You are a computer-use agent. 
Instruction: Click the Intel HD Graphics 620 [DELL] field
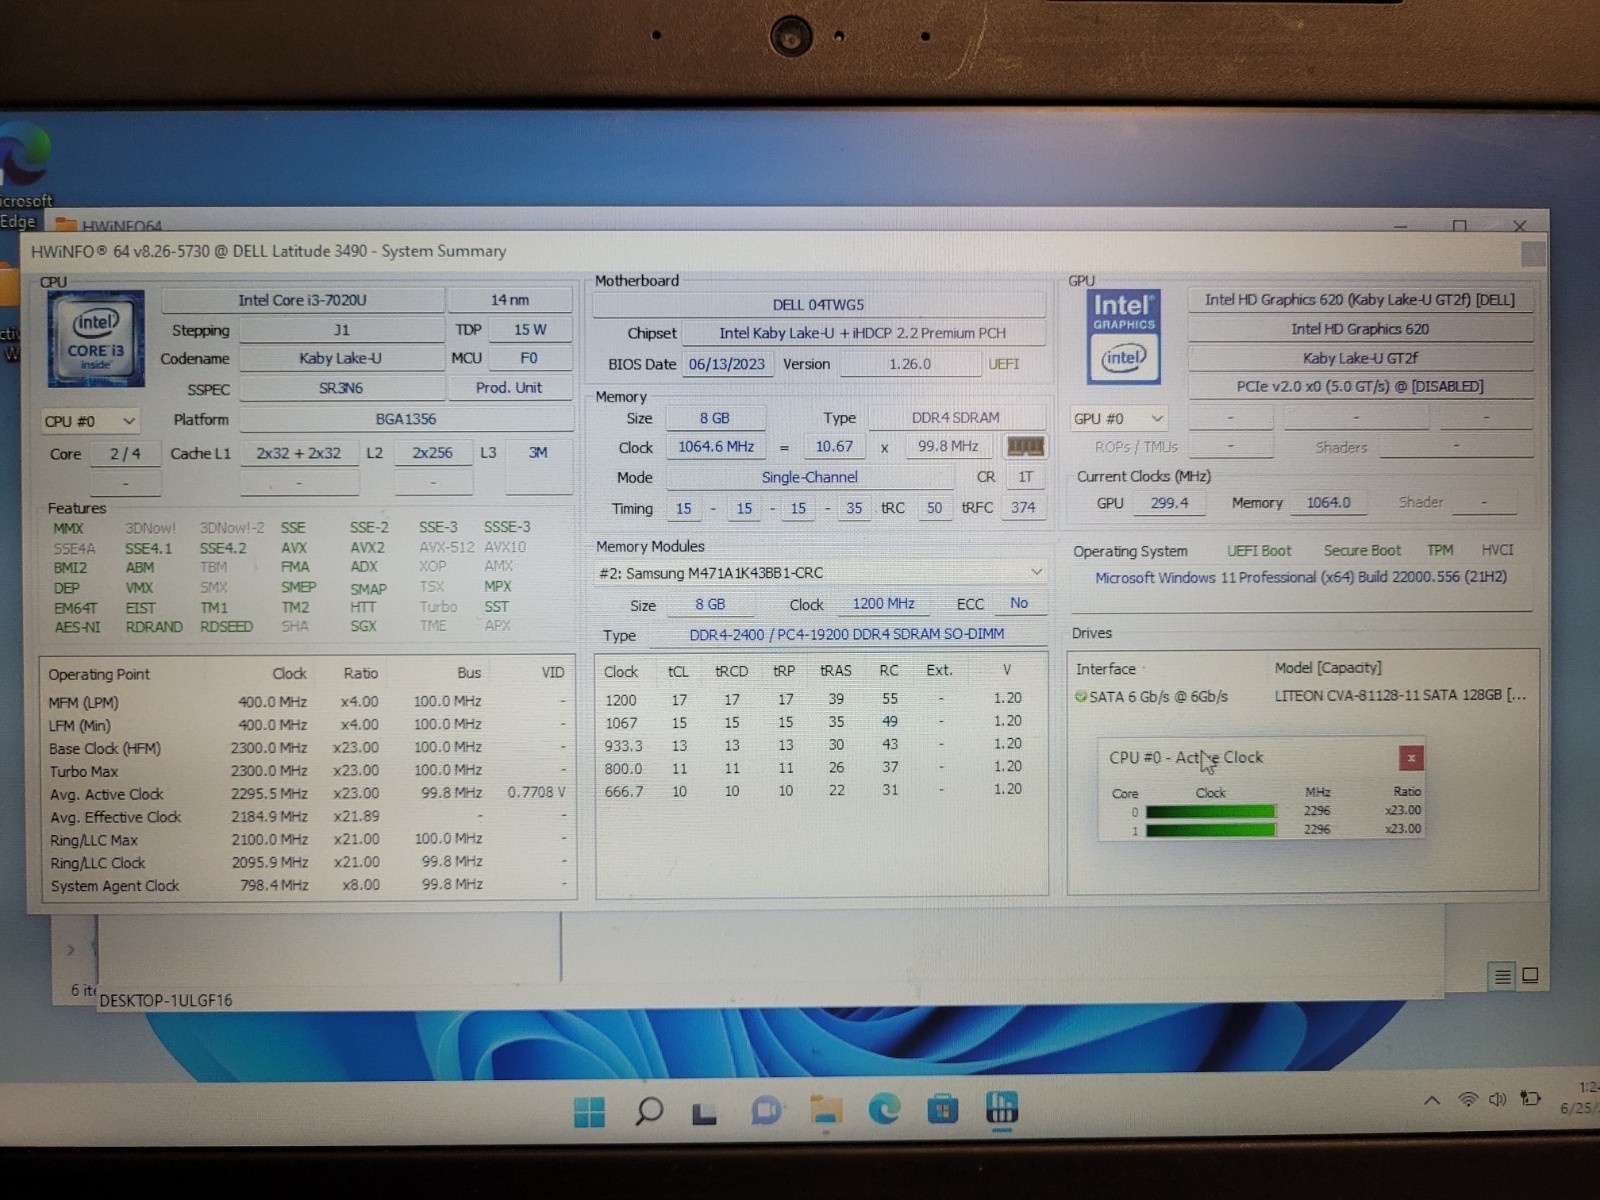click(x=1360, y=300)
